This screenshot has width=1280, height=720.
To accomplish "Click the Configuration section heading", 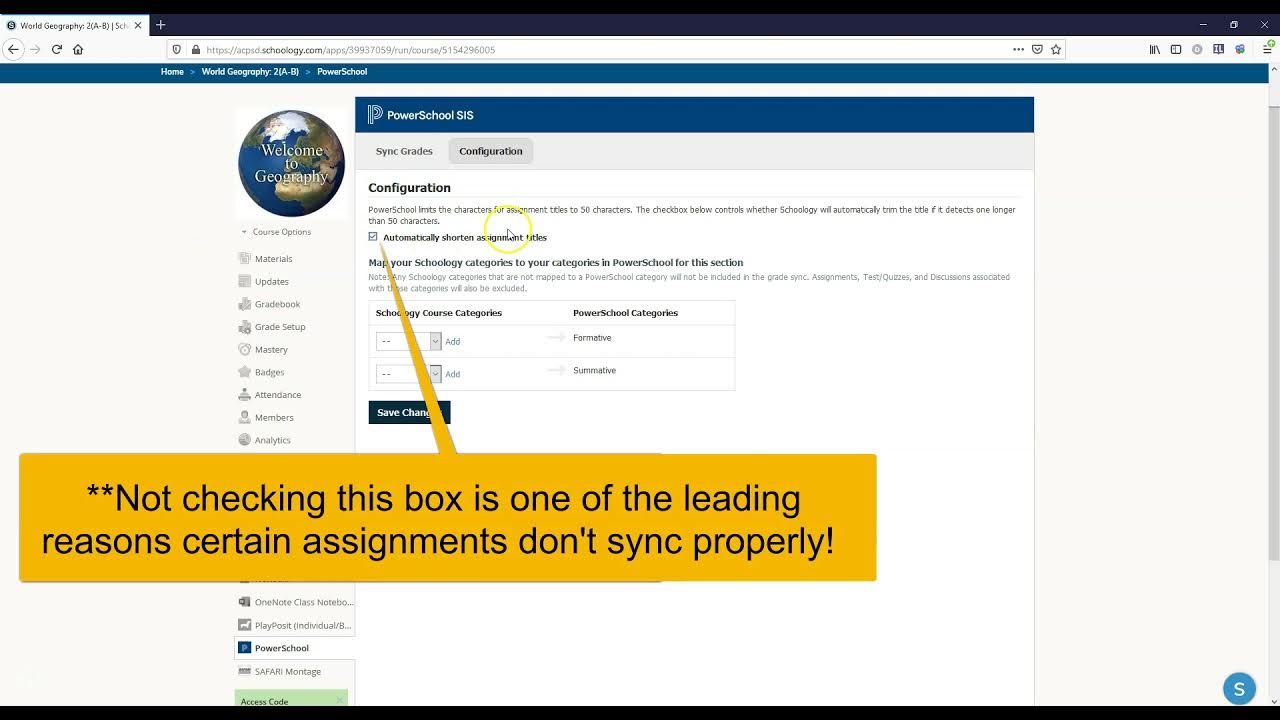I will coord(409,188).
